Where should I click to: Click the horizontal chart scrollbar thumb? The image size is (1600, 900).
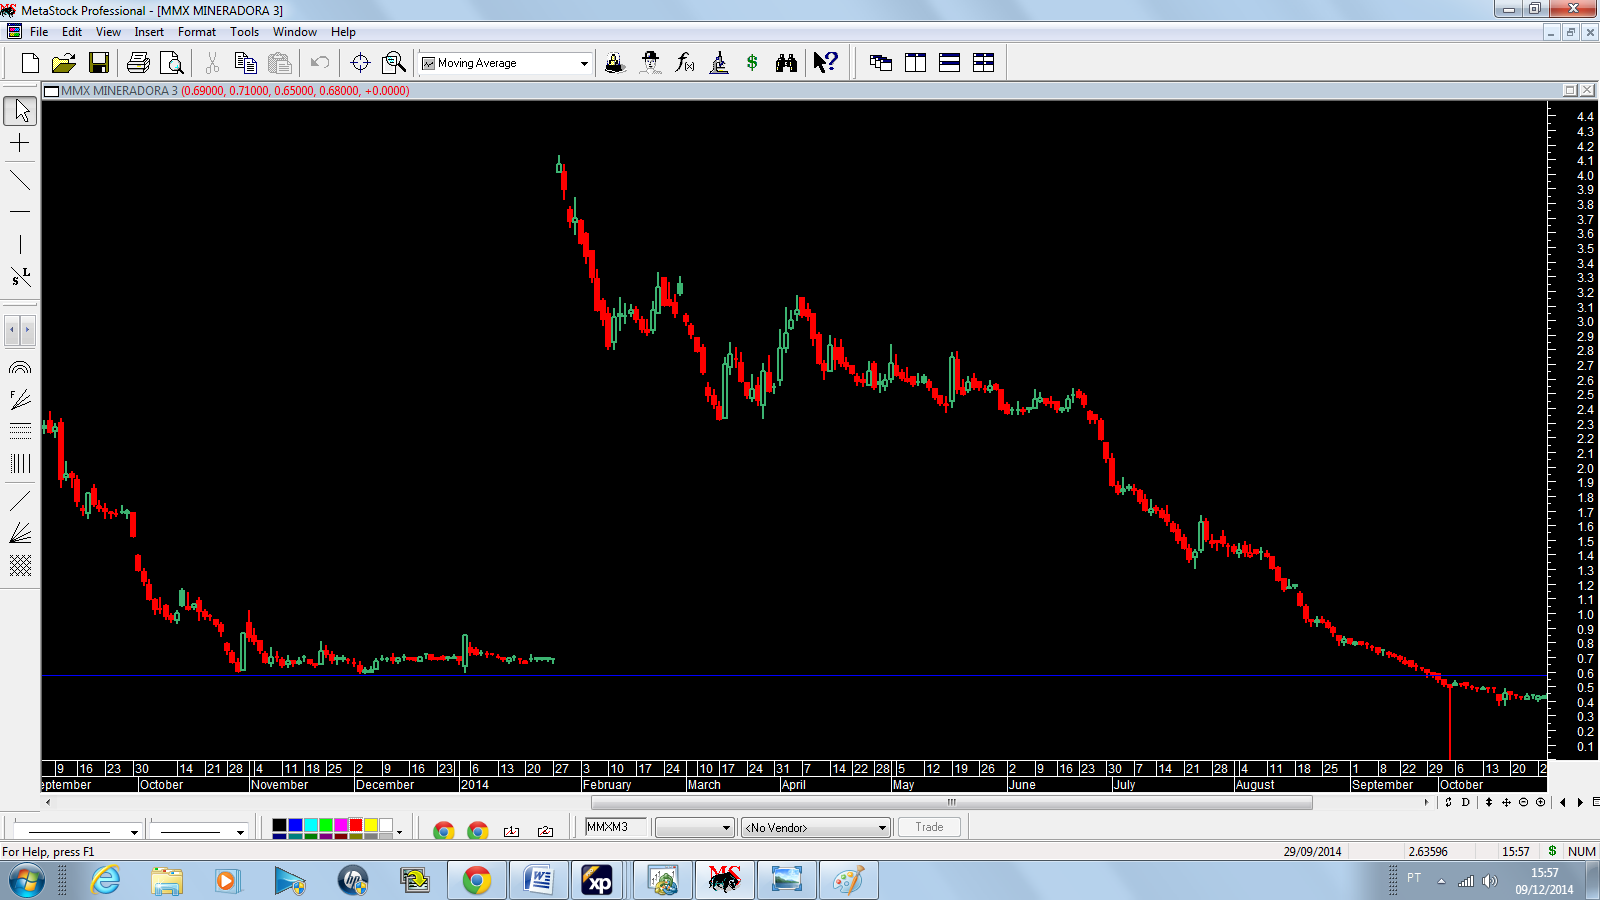(x=951, y=802)
